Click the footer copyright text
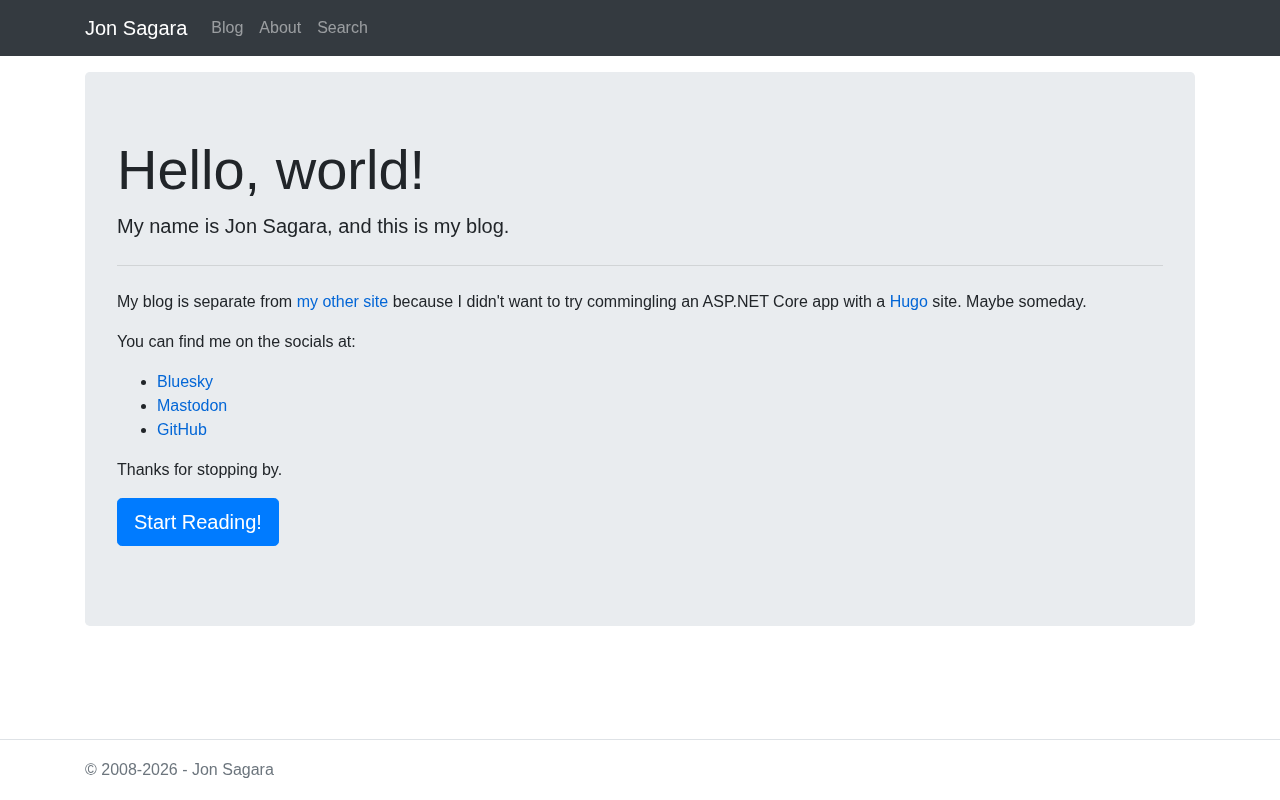The height and width of the screenshot is (800, 1280). click(179, 770)
